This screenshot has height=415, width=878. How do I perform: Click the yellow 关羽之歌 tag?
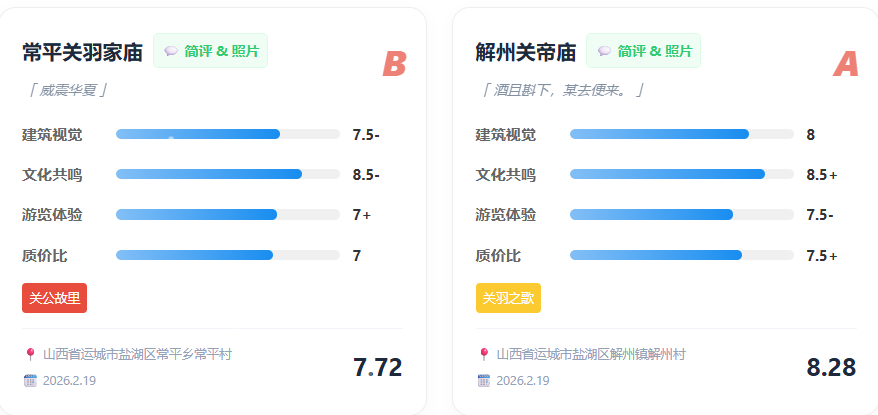[x=508, y=298]
